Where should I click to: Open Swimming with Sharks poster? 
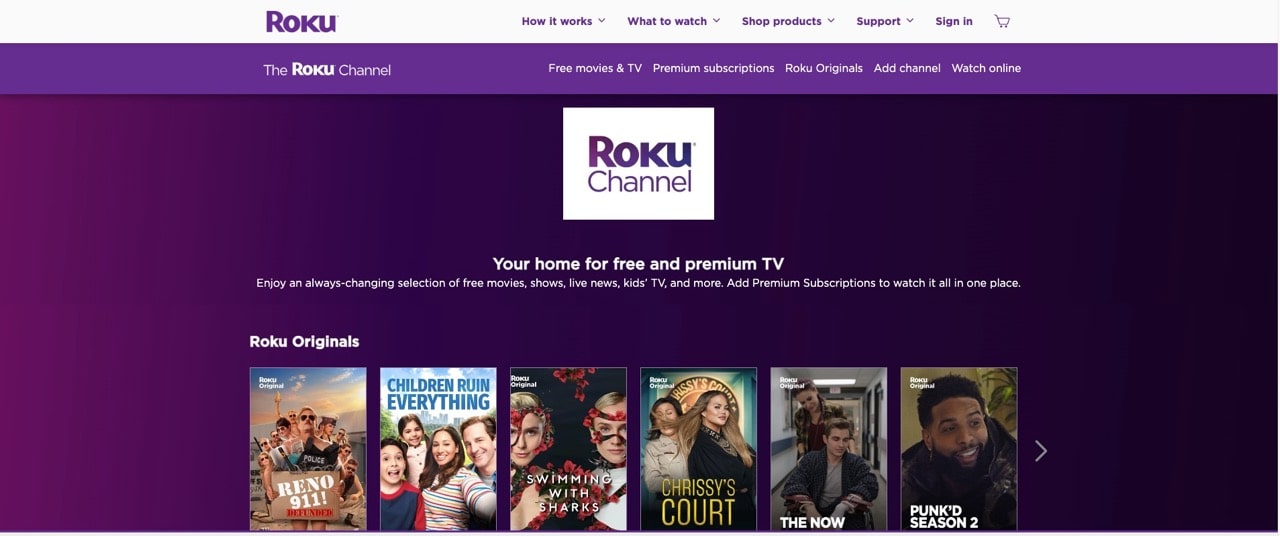coord(568,449)
